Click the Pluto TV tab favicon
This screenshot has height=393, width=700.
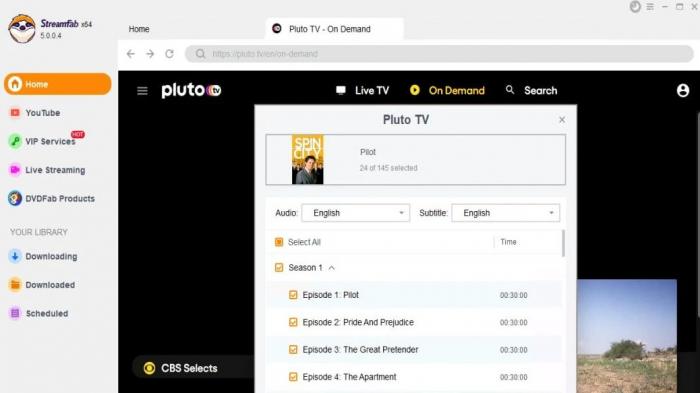[277, 29]
